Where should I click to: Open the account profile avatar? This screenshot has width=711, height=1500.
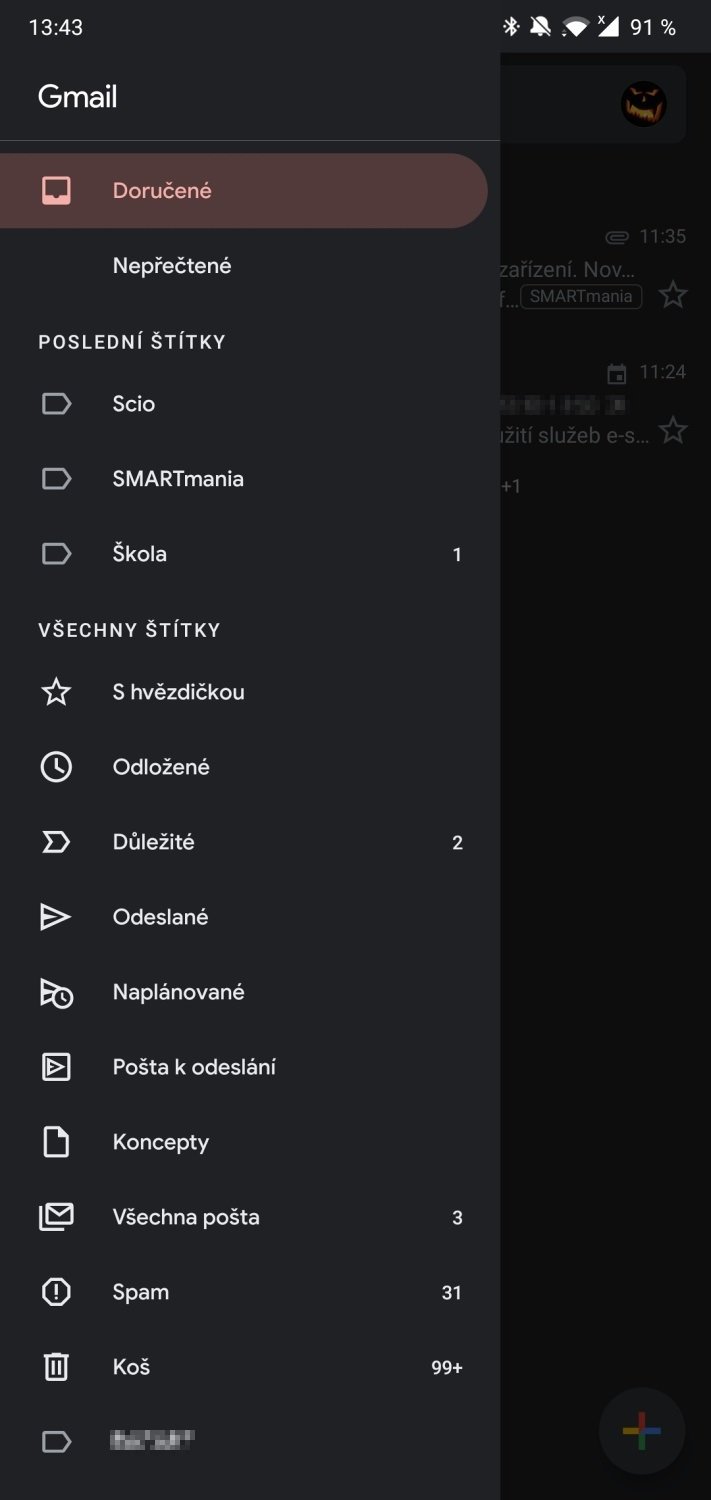click(643, 103)
